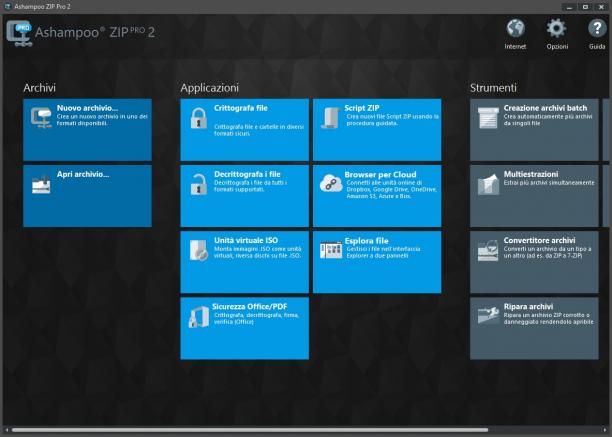Click description 'Crea un nuovo archivio in uno dei'

tap(102, 117)
